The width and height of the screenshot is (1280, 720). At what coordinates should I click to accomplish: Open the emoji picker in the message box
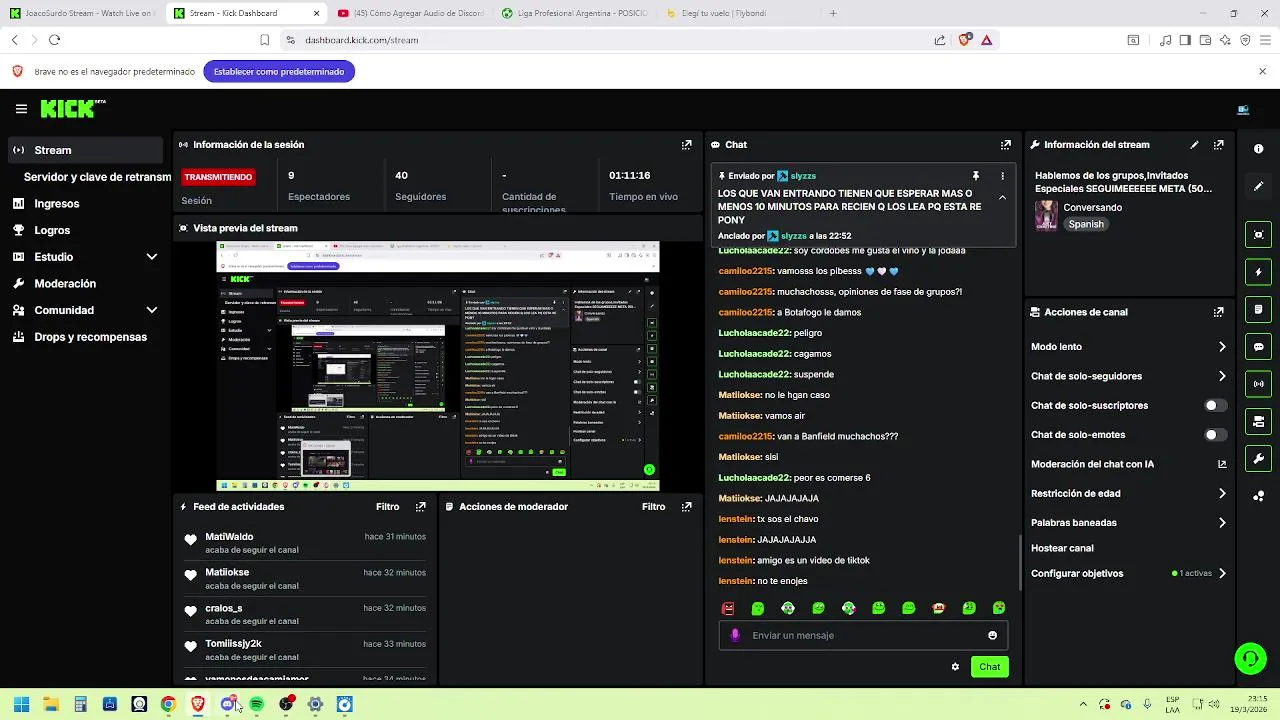pos(992,635)
